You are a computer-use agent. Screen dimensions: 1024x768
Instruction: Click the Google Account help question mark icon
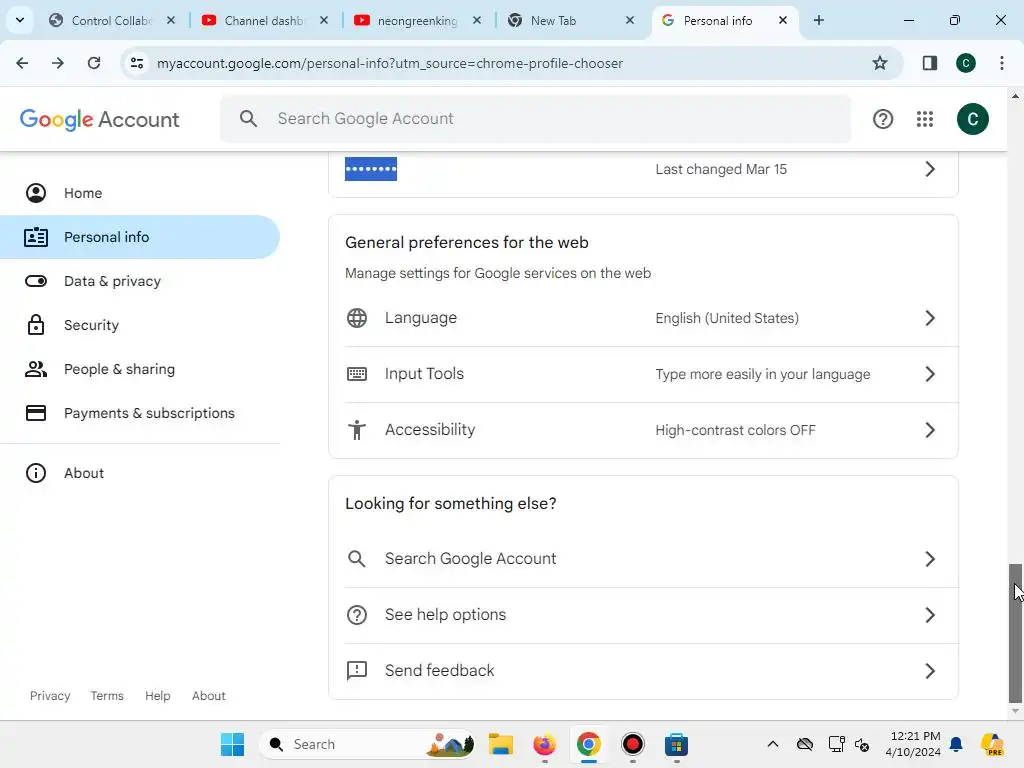pos(882,119)
